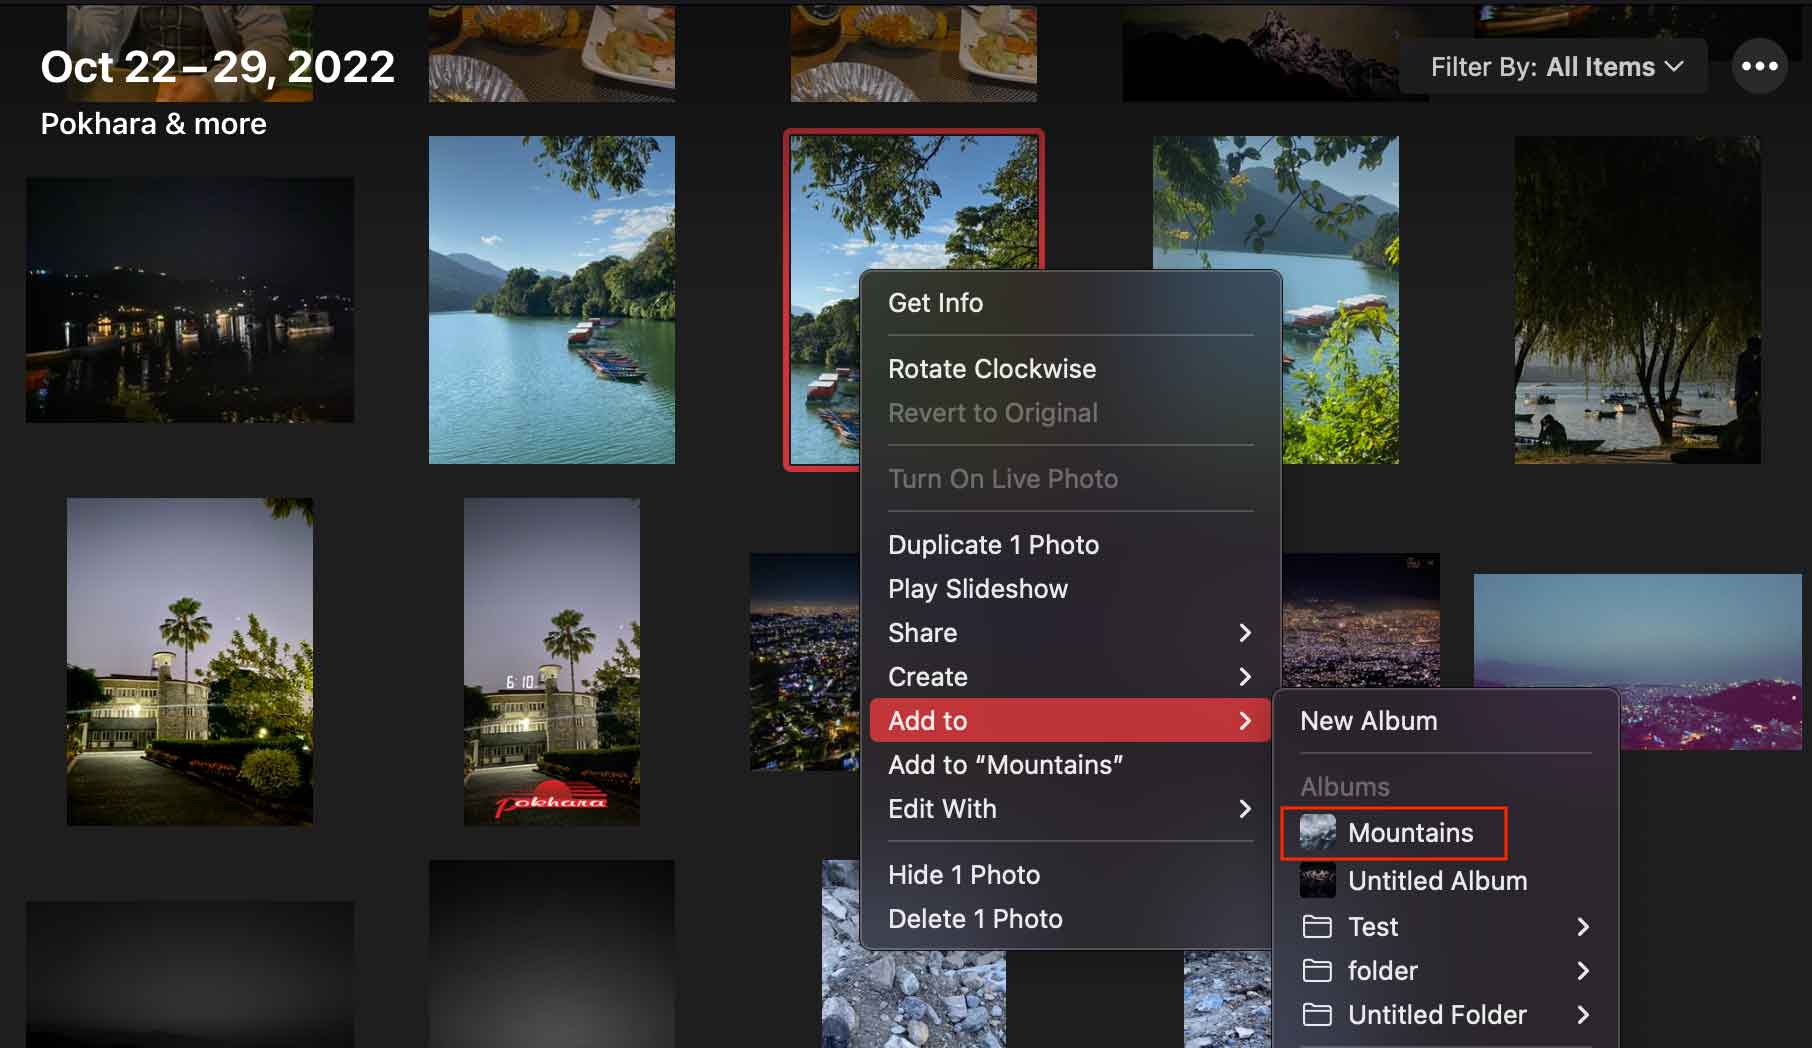This screenshot has height=1048, width=1812.
Task: Click the Share menu label
Action: tap(922, 633)
